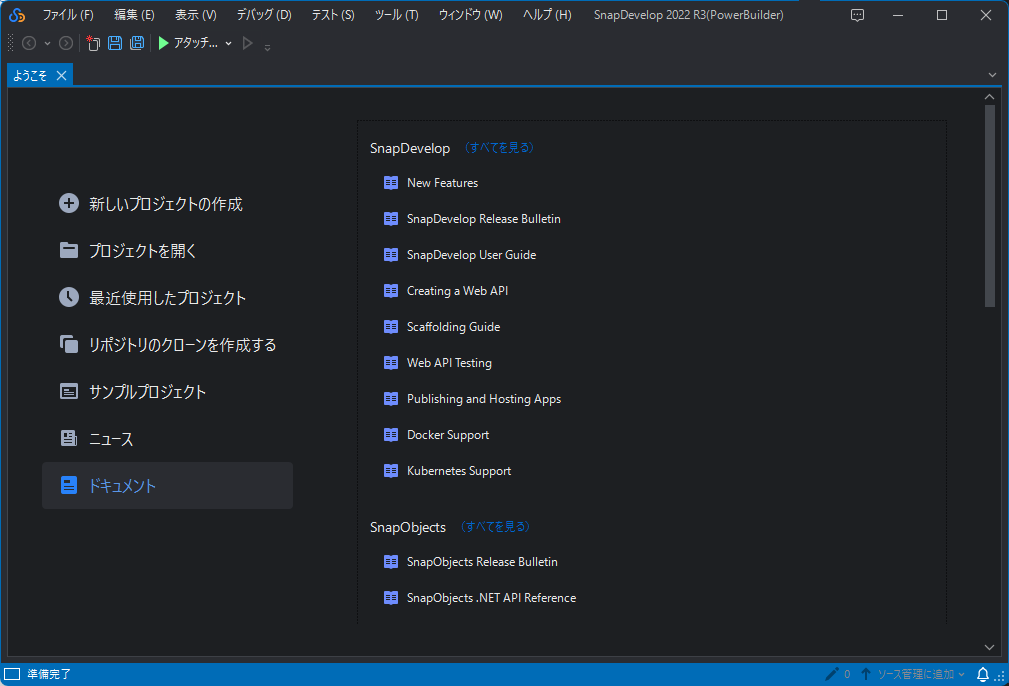Click プロジェクトを開く

click(x=142, y=251)
